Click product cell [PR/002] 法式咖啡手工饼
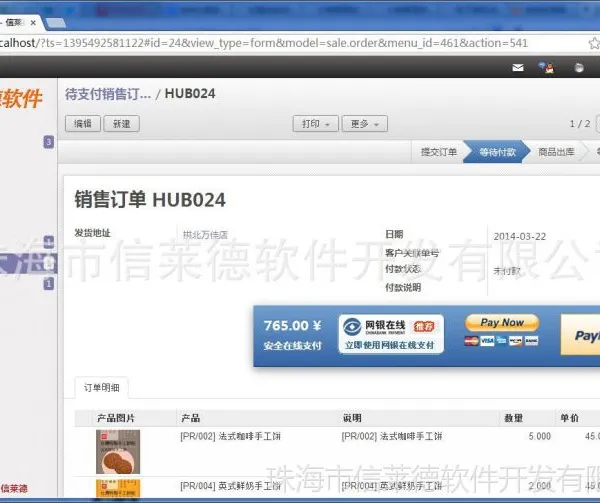Image resolution: width=600 pixels, height=503 pixels. (x=230, y=436)
